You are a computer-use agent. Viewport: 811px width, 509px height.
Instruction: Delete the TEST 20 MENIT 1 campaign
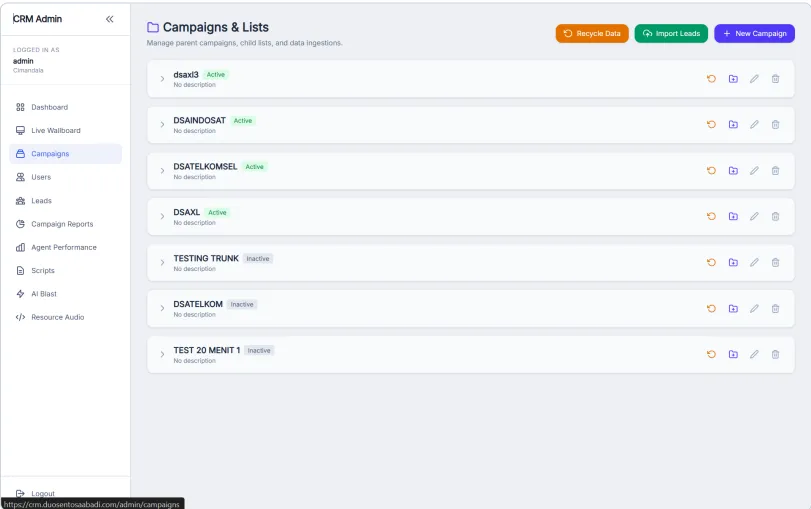coord(775,354)
